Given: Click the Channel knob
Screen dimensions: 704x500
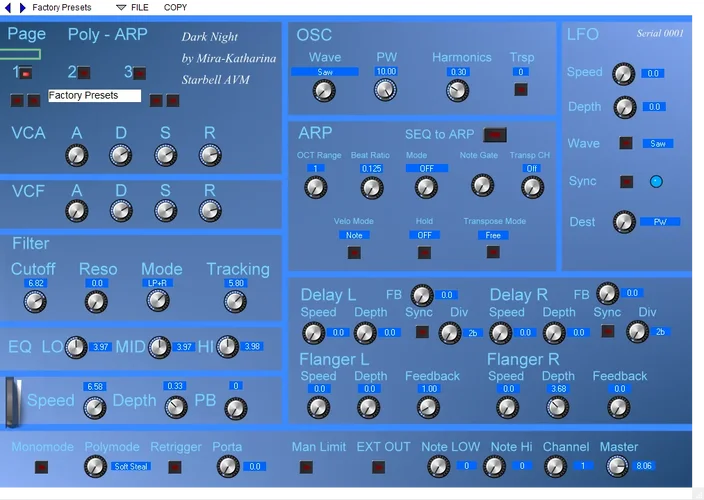Looking at the screenshot, I should pyautogui.click(x=555, y=466).
